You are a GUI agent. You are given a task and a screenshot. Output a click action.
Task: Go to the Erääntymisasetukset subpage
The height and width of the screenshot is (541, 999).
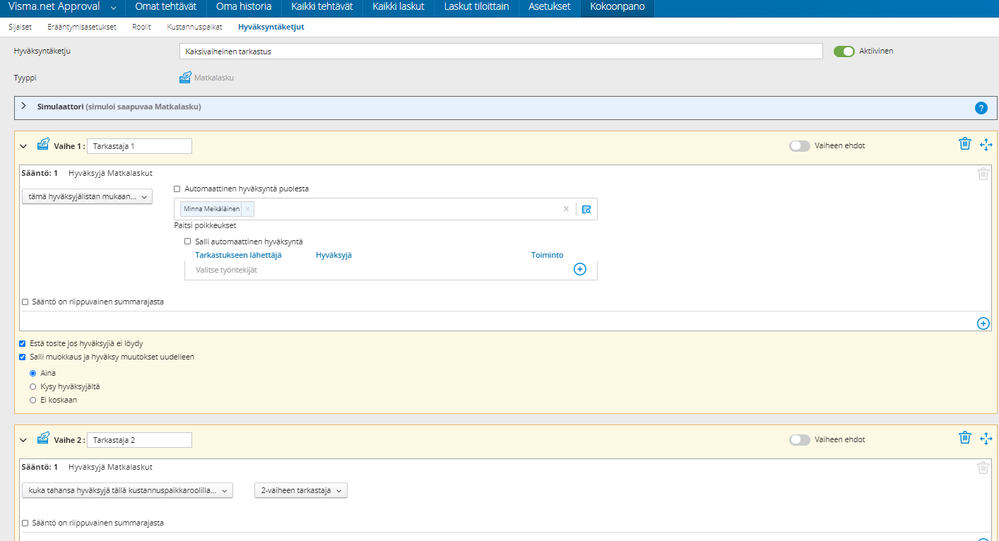click(x=82, y=27)
